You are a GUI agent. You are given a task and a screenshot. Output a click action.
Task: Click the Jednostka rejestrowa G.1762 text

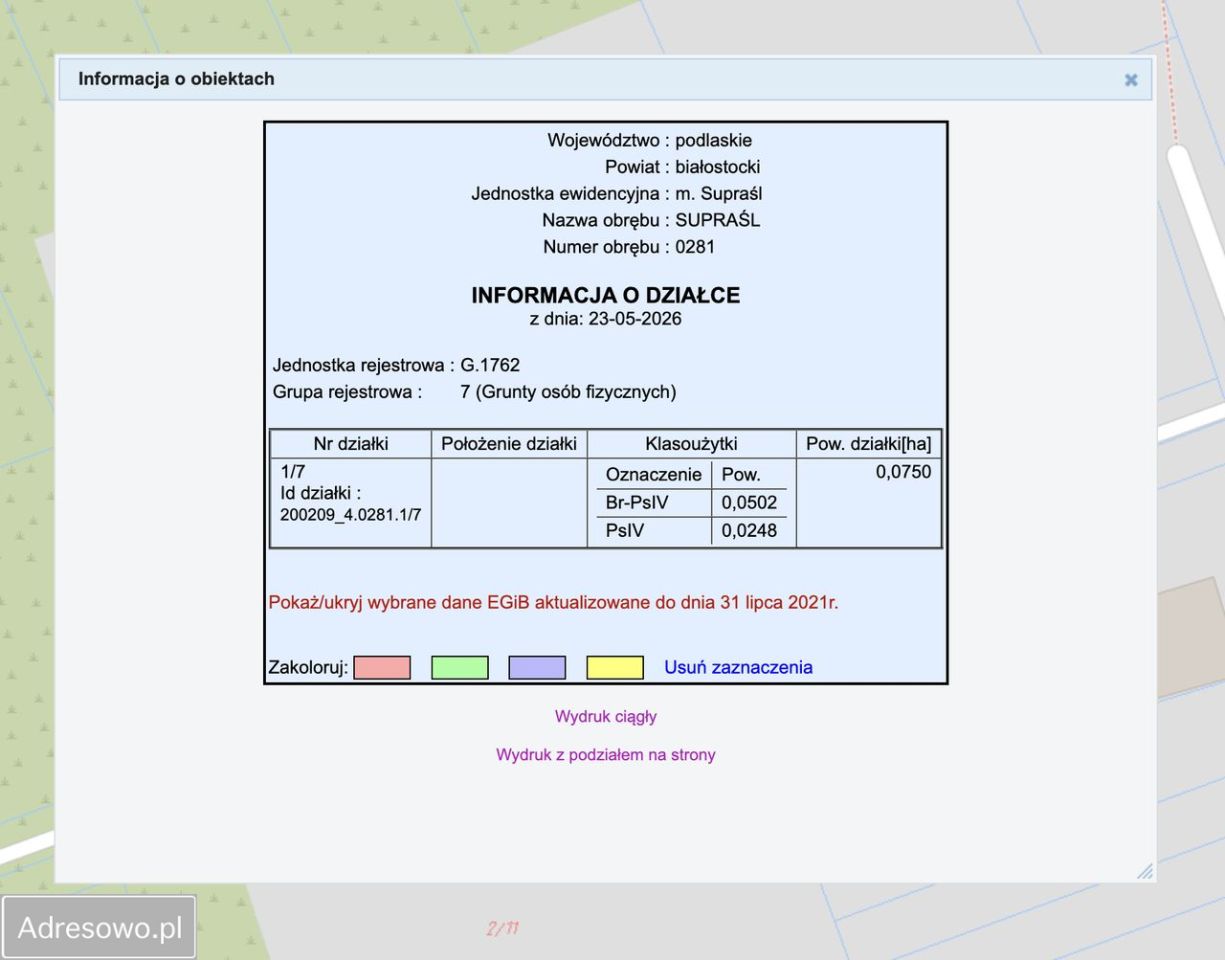click(x=396, y=365)
